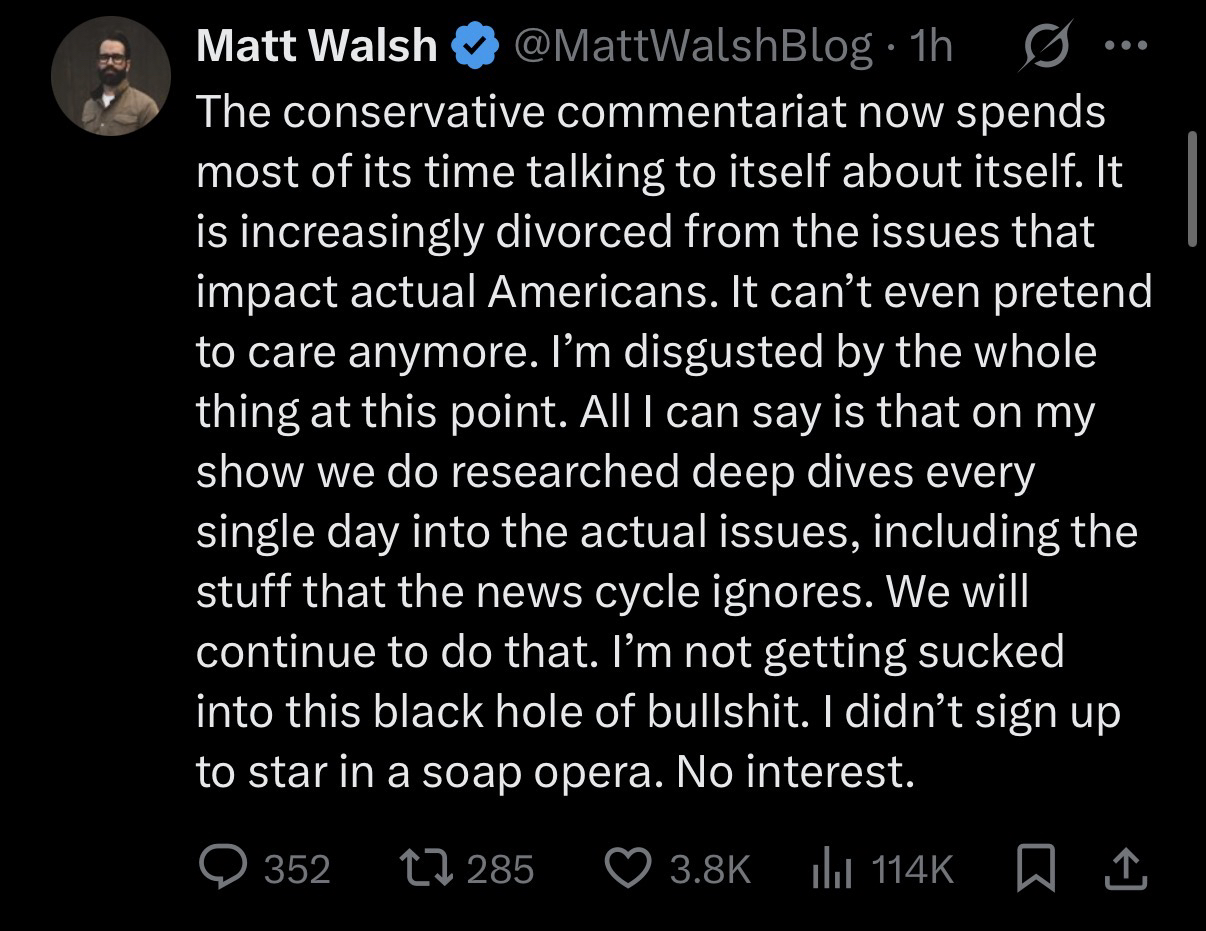Like the post with the heart icon
The height and width of the screenshot is (931, 1206).
point(629,868)
